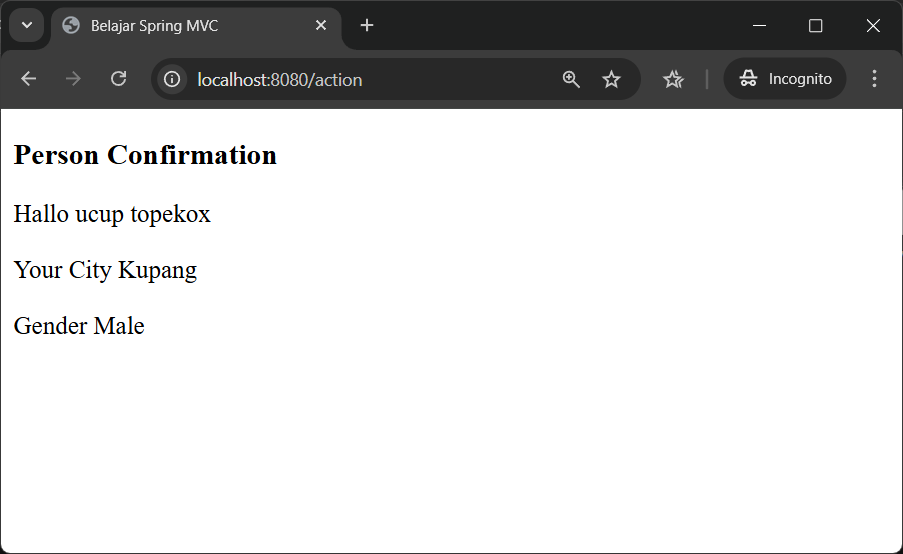Open the Chrome three-dot menu
The height and width of the screenshot is (554, 903).
[x=874, y=79]
